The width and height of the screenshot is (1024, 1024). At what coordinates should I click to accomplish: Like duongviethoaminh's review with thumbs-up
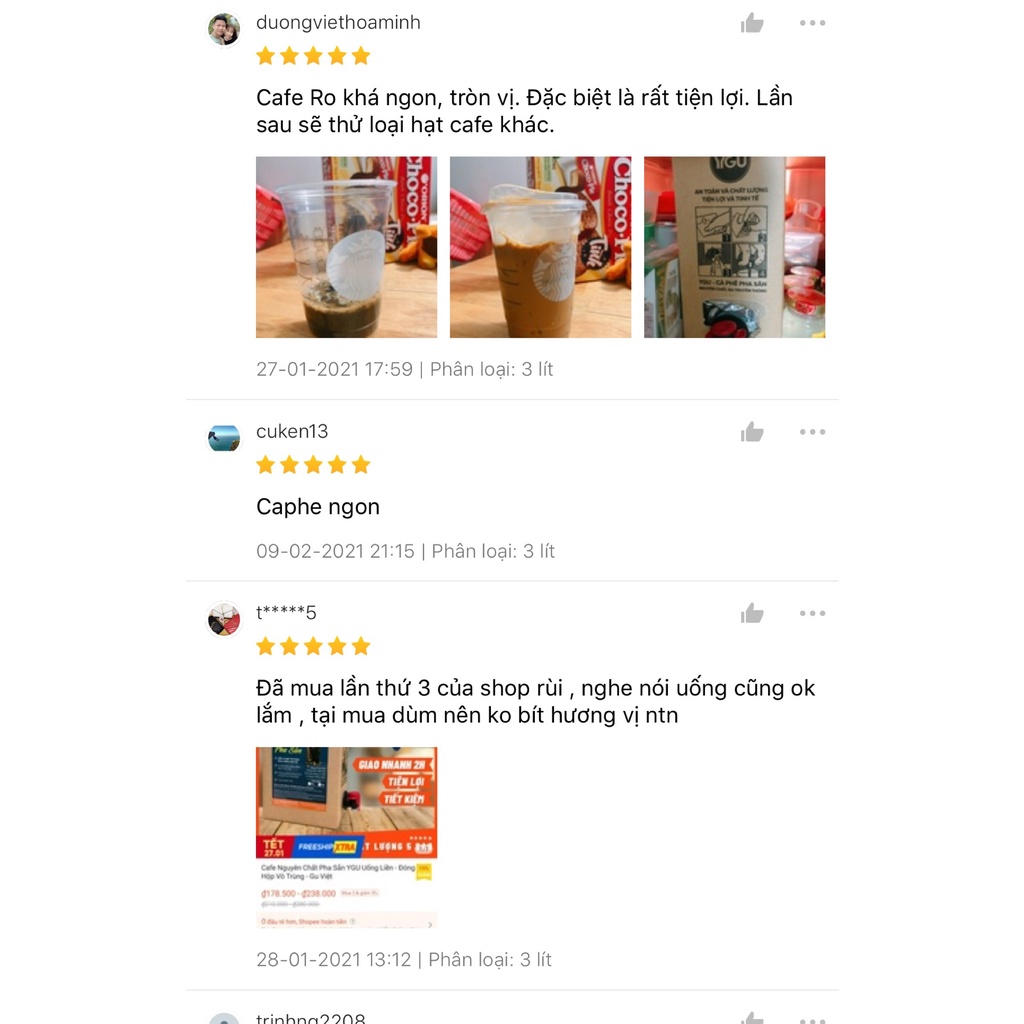[x=752, y=23]
